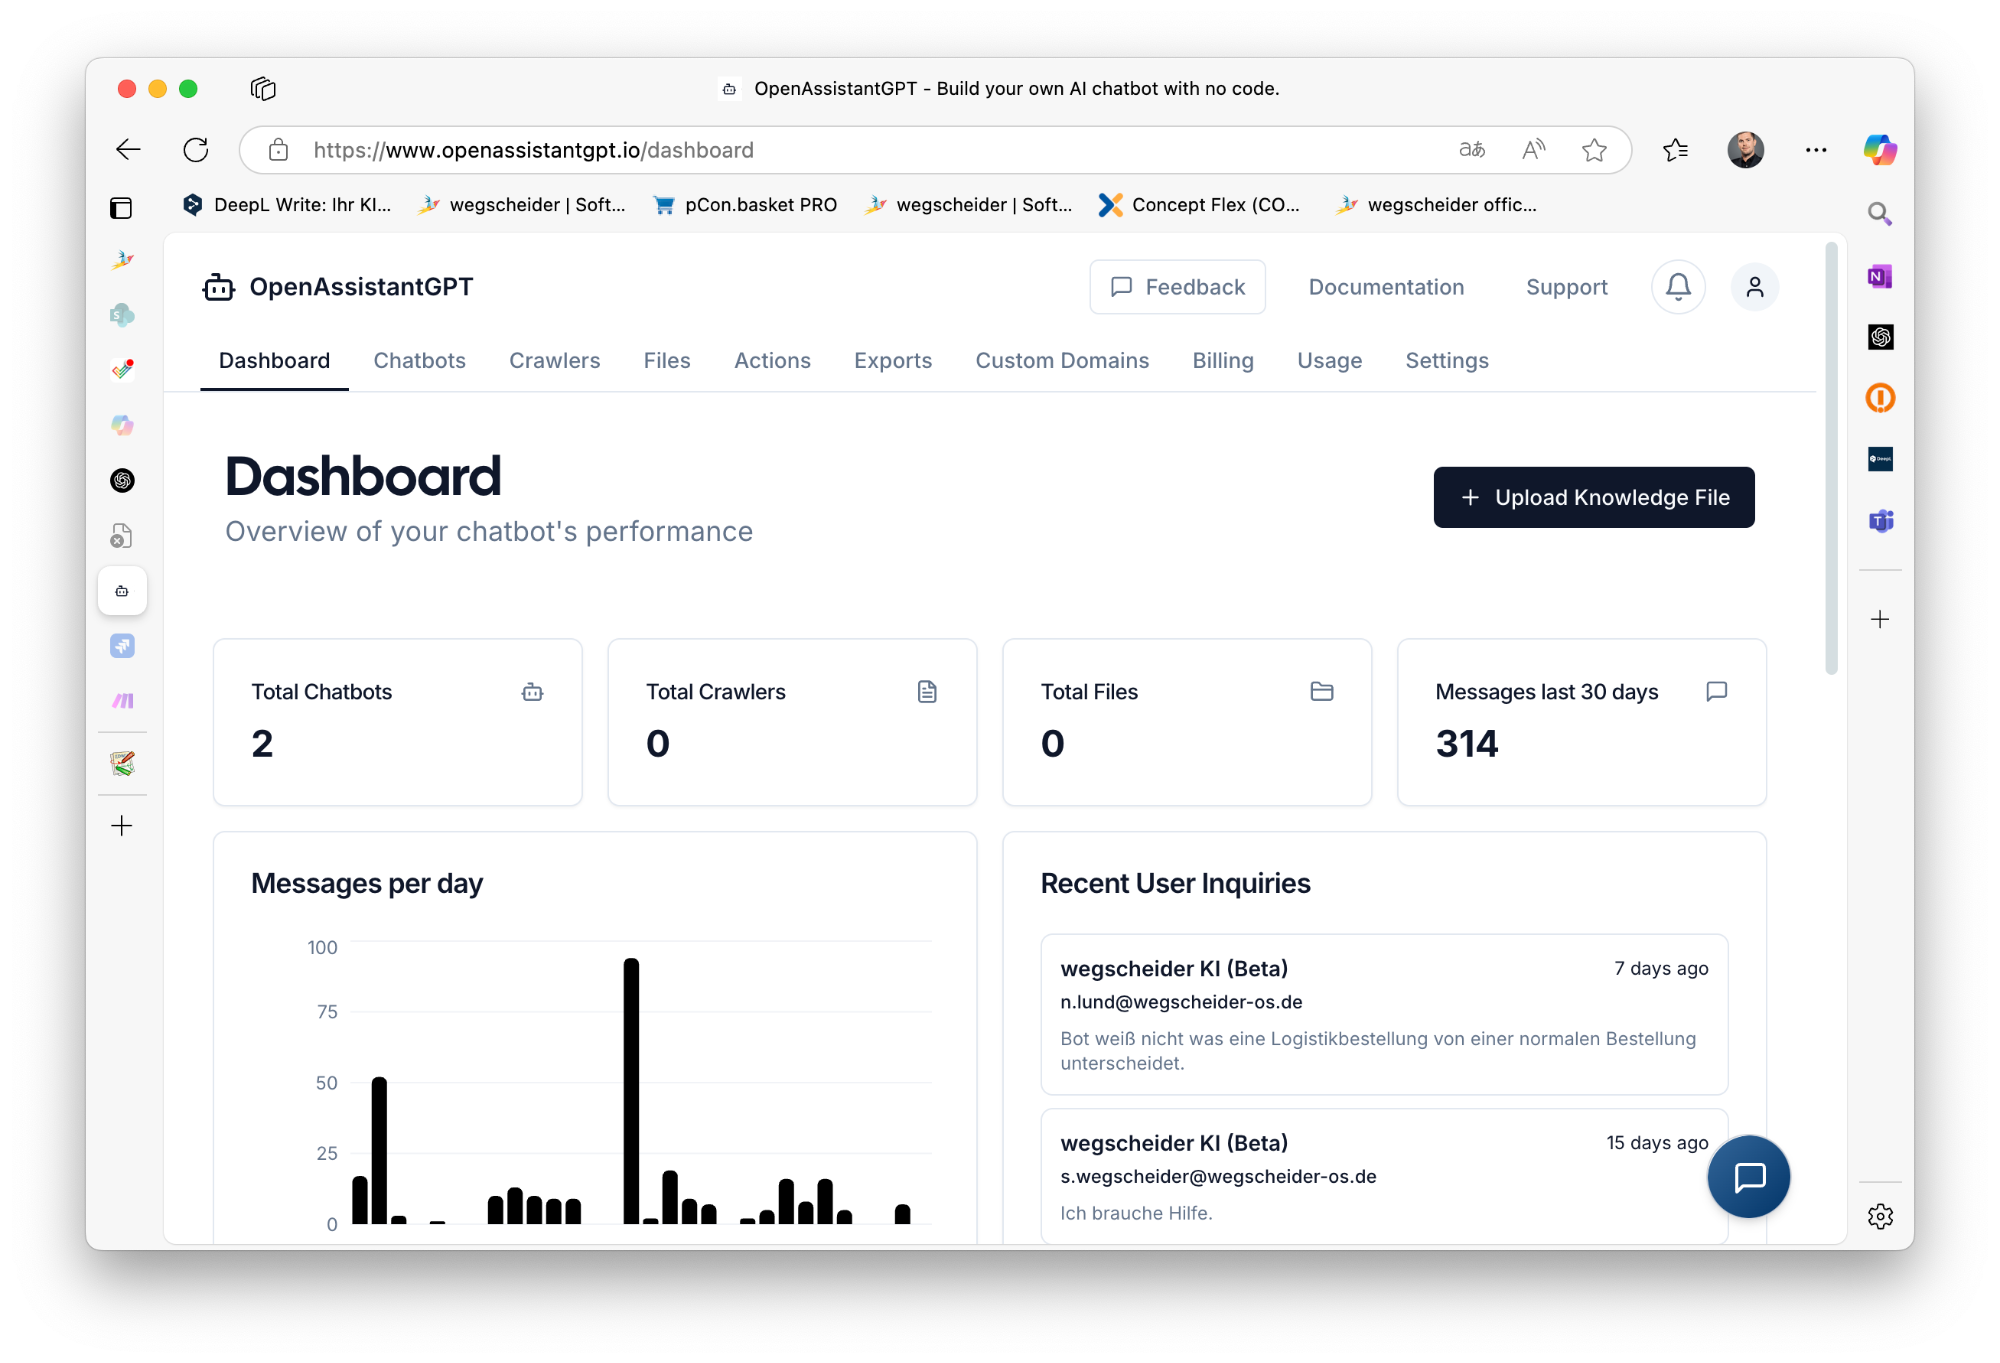Select the Exports tab
2000x1363 pixels.
pos(893,361)
